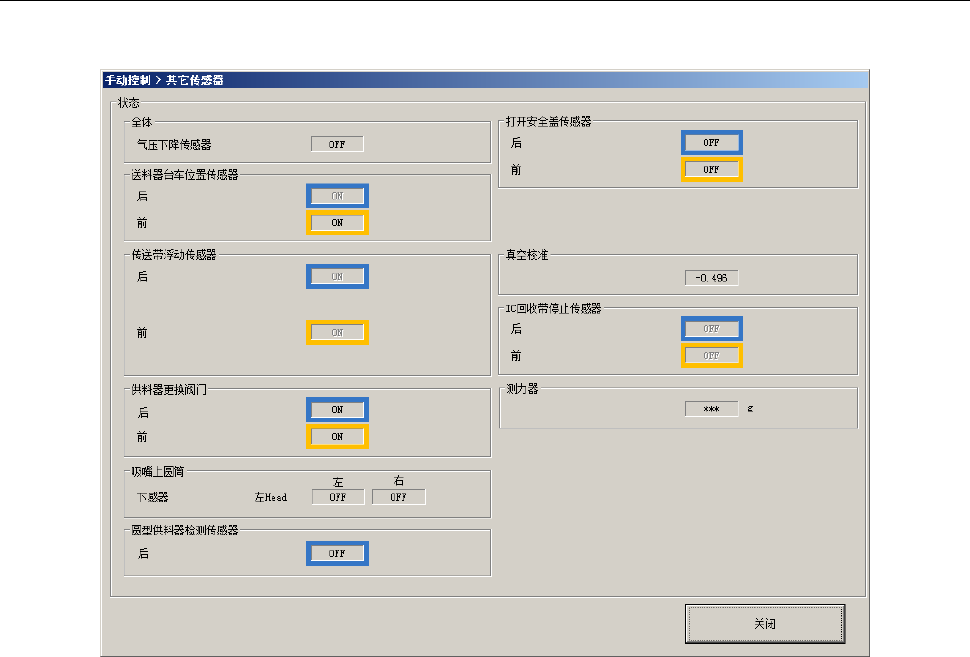Toggle 供料器更换阀门 后 ON indicator

pos(337,410)
